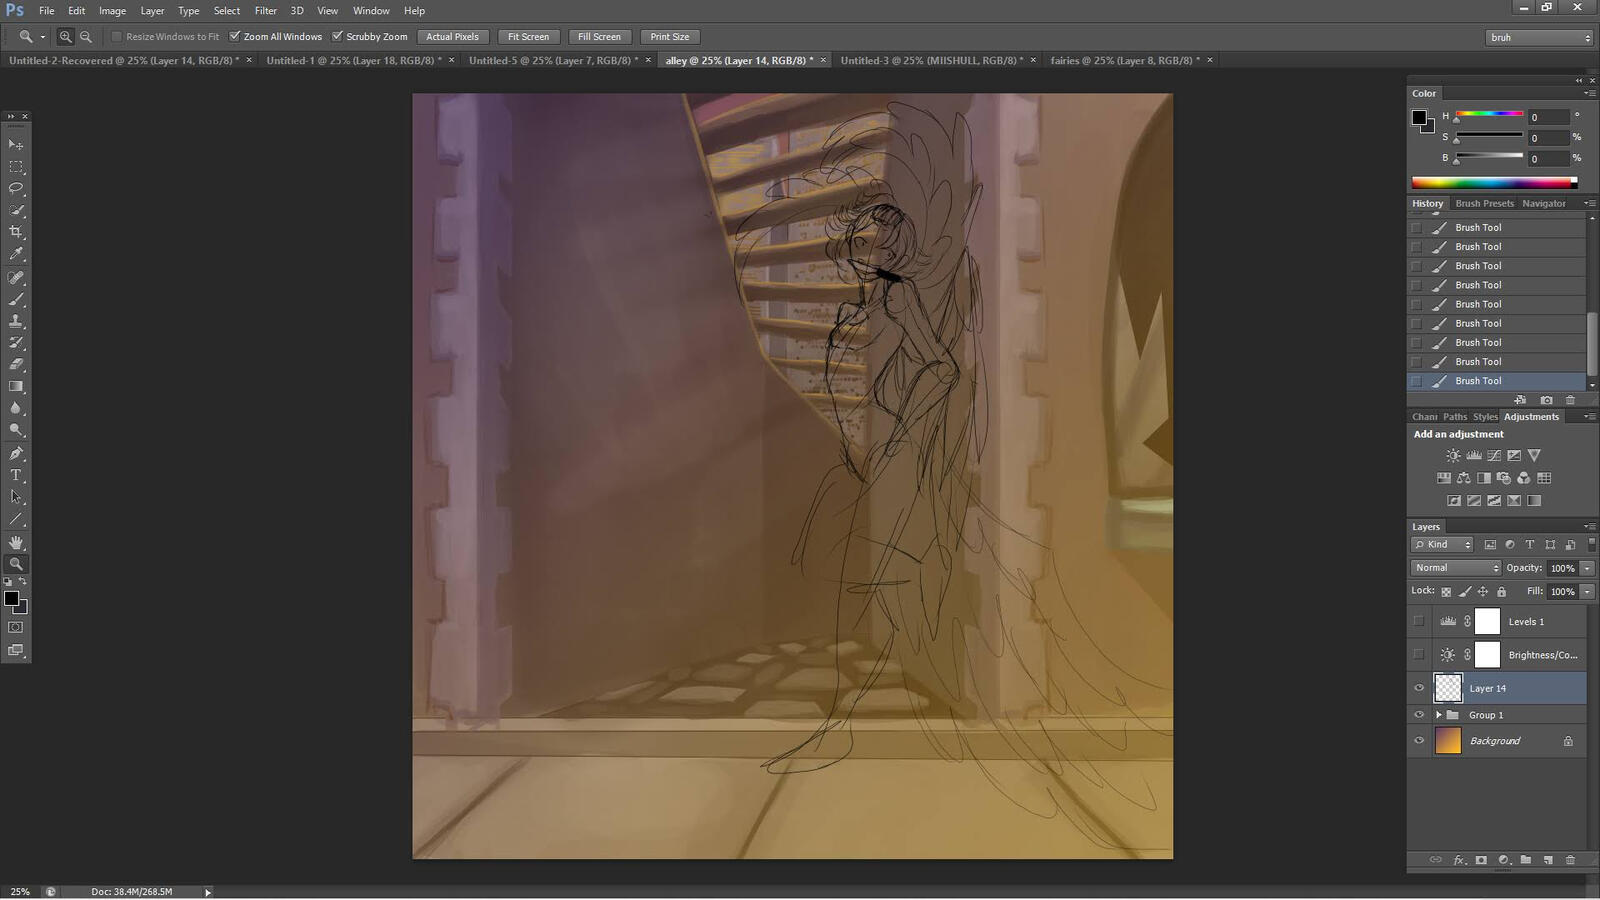Image resolution: width=1600 pixels, height=900 pixels.
Task: Open the blend mode Normal dropdown
Action: pos(1456,568)
